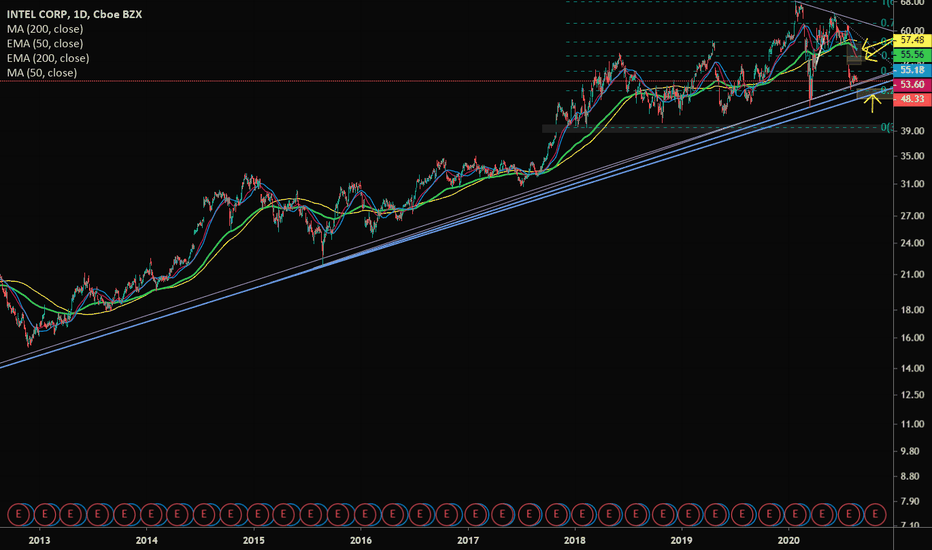
Task: Click the 31.00 price axis value
Action: [x=912, y=184]
